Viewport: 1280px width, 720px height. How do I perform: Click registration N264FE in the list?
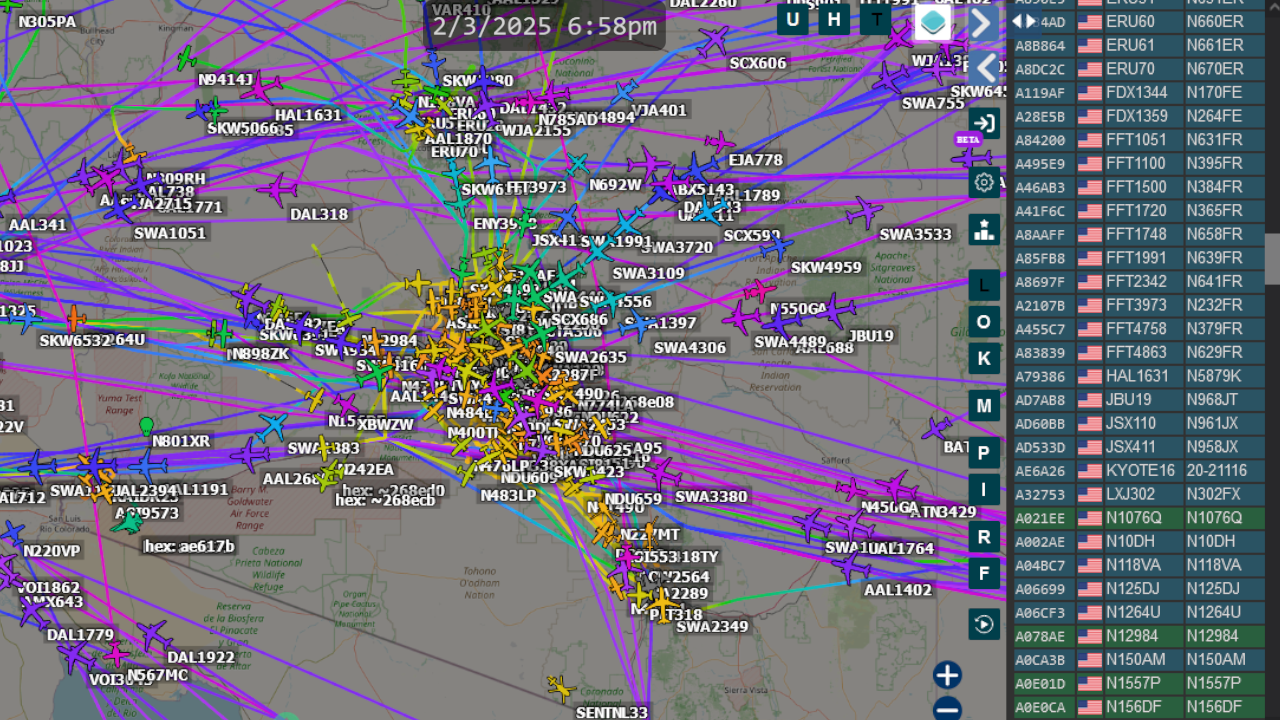pos(1214,117)
